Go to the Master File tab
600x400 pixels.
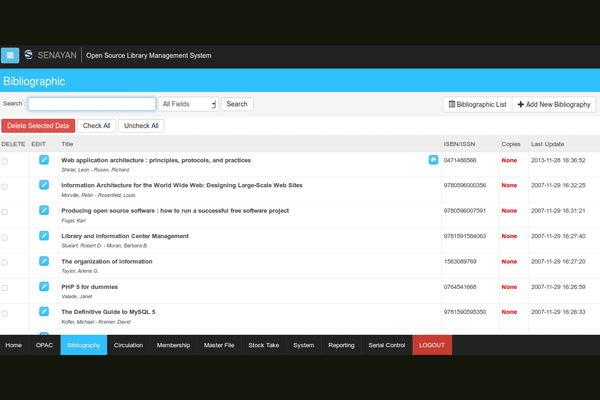pos(219,345)
